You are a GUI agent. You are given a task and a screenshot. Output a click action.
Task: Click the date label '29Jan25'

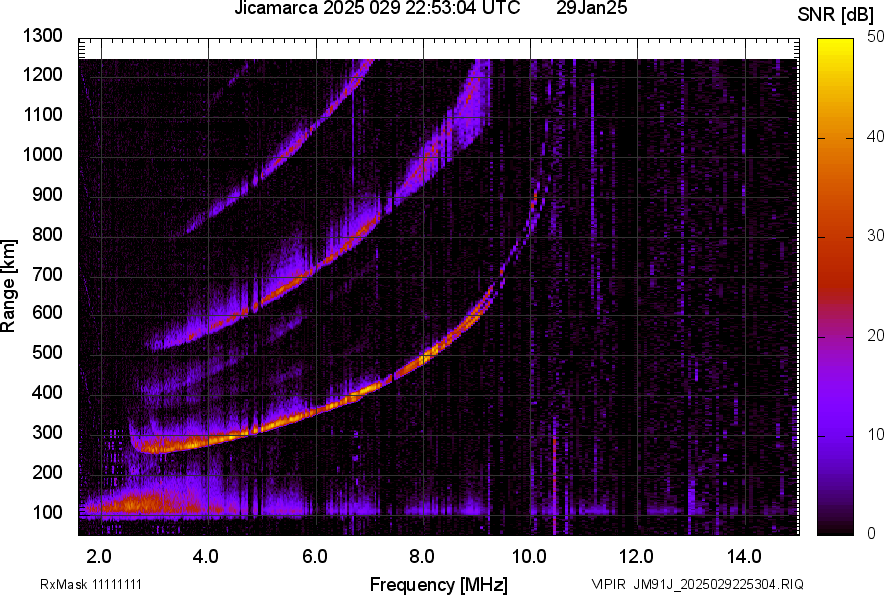point(591,8)
